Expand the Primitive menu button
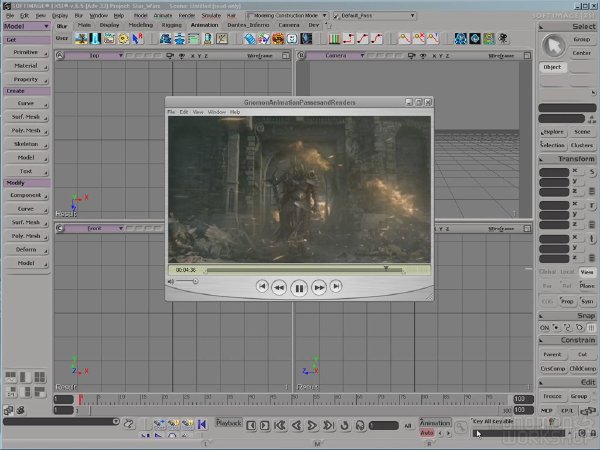This screenshot has width=600, height=450. [26, 52]
